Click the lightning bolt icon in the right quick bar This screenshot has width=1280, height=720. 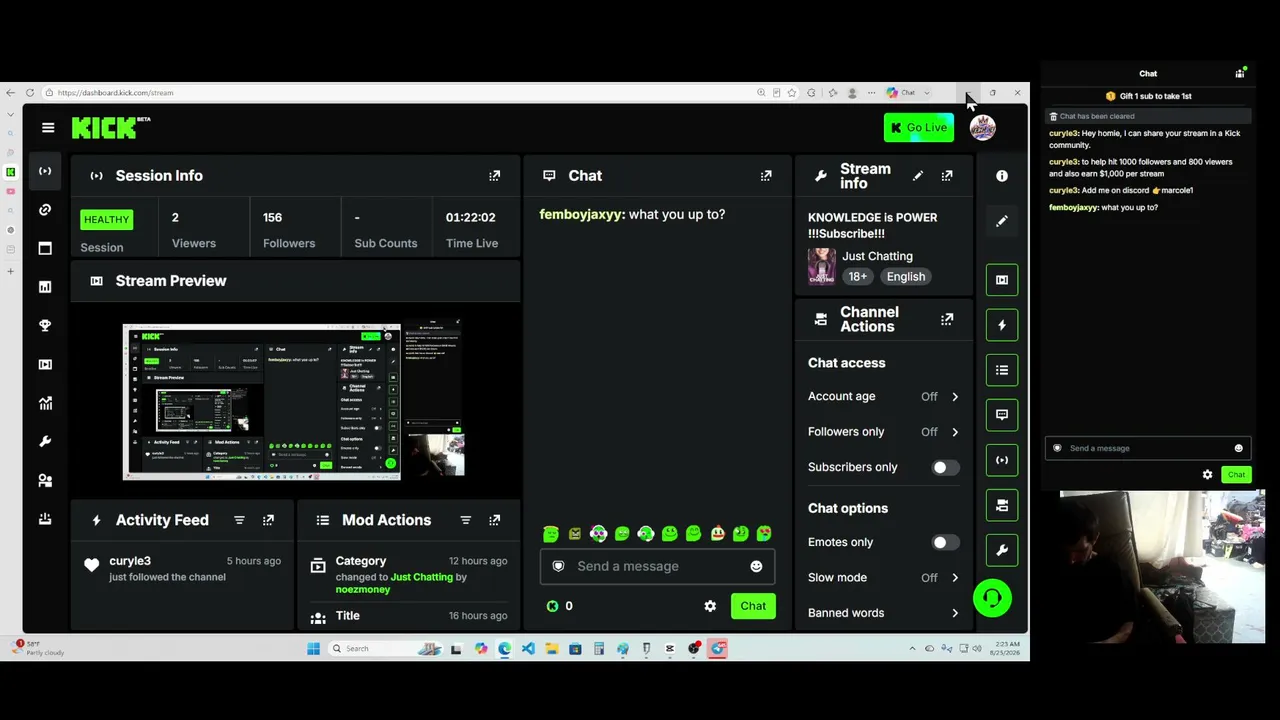click(1002, 325)
